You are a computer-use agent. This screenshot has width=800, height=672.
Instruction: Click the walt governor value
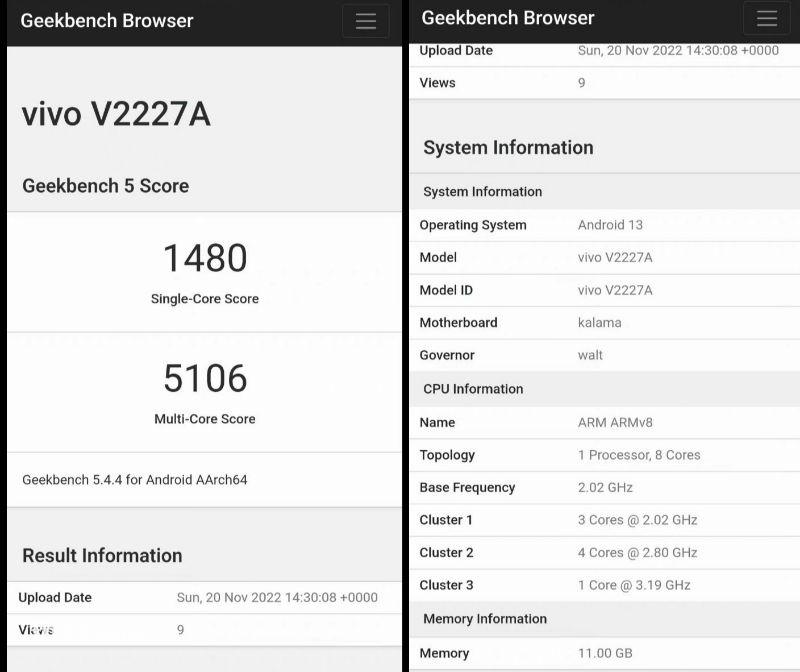pos(590,355)
